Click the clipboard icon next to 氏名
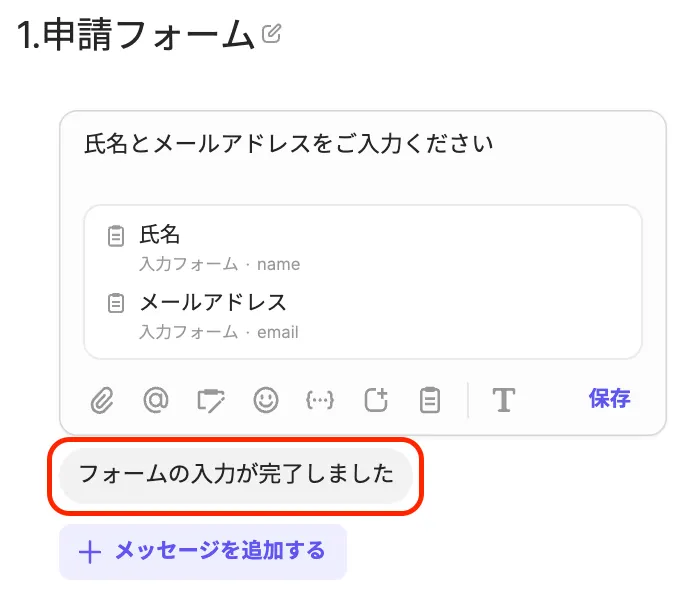This screenshot has width=700, height=598. click(116, 237)
